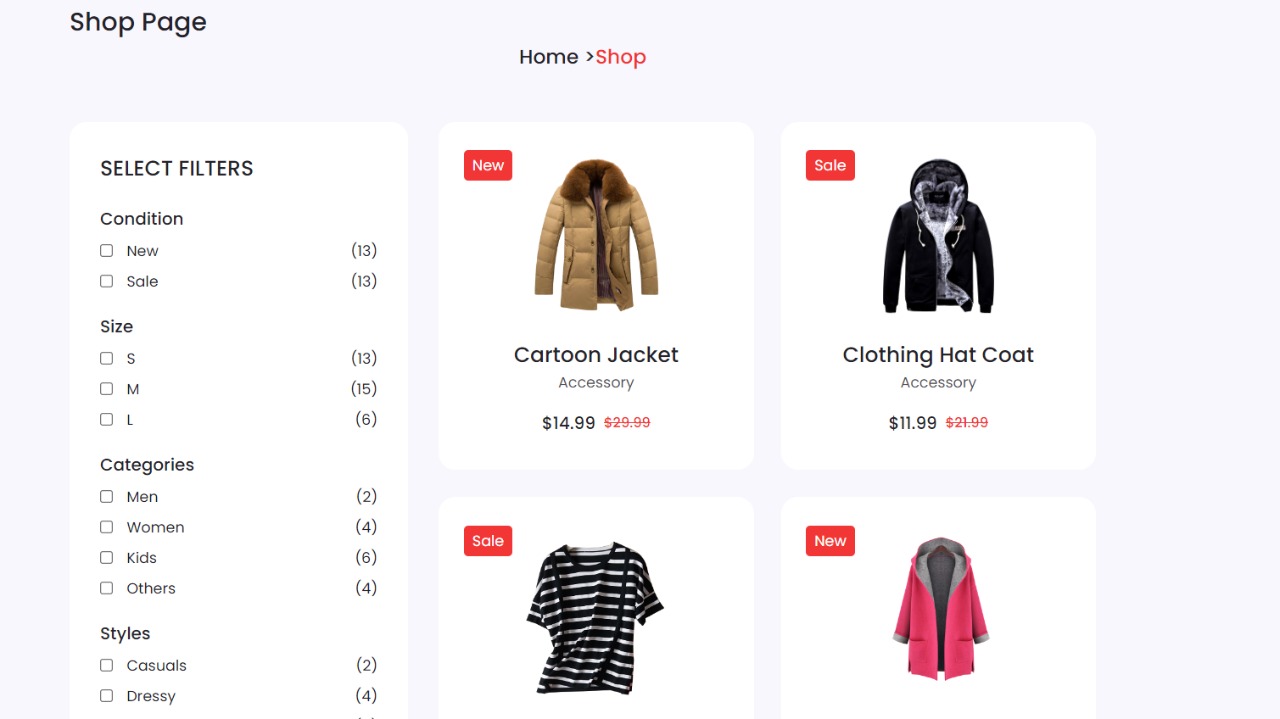Viewport: 1280px width, 719px height.
Task: Click the Sale badge on Clothing Hat Coat
Action: click(x=830, y=165)
